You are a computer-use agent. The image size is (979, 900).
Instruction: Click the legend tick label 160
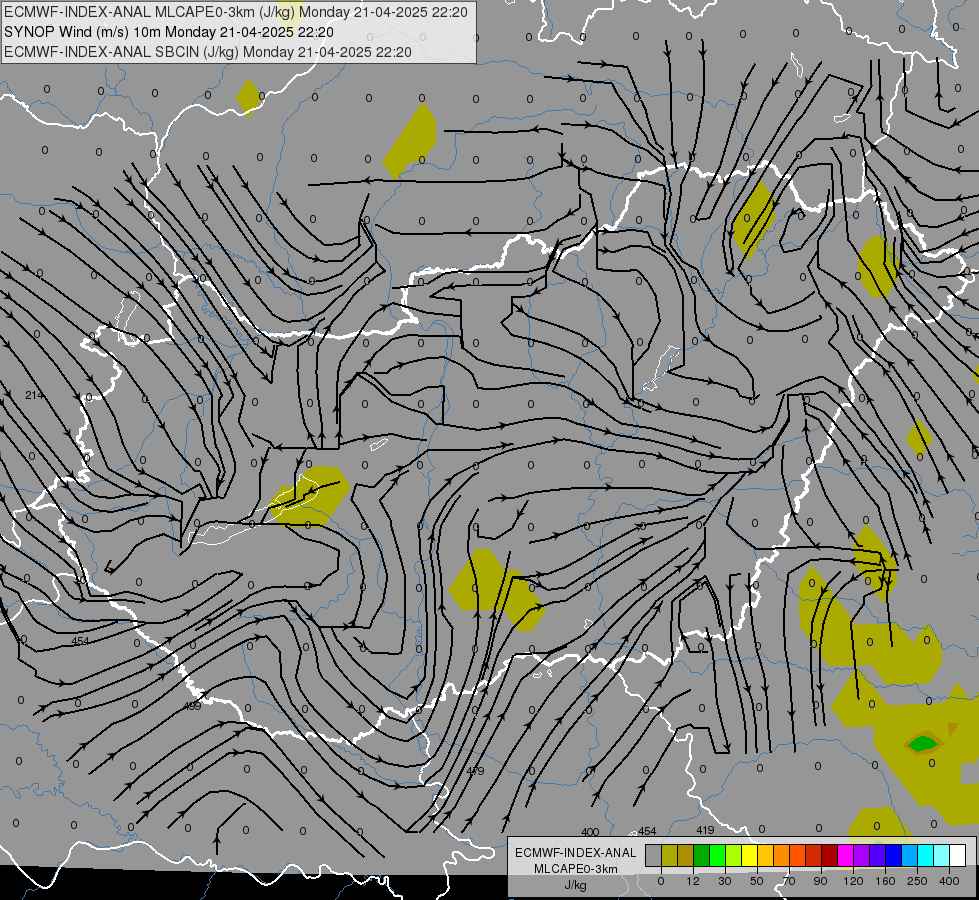[885, 881]
